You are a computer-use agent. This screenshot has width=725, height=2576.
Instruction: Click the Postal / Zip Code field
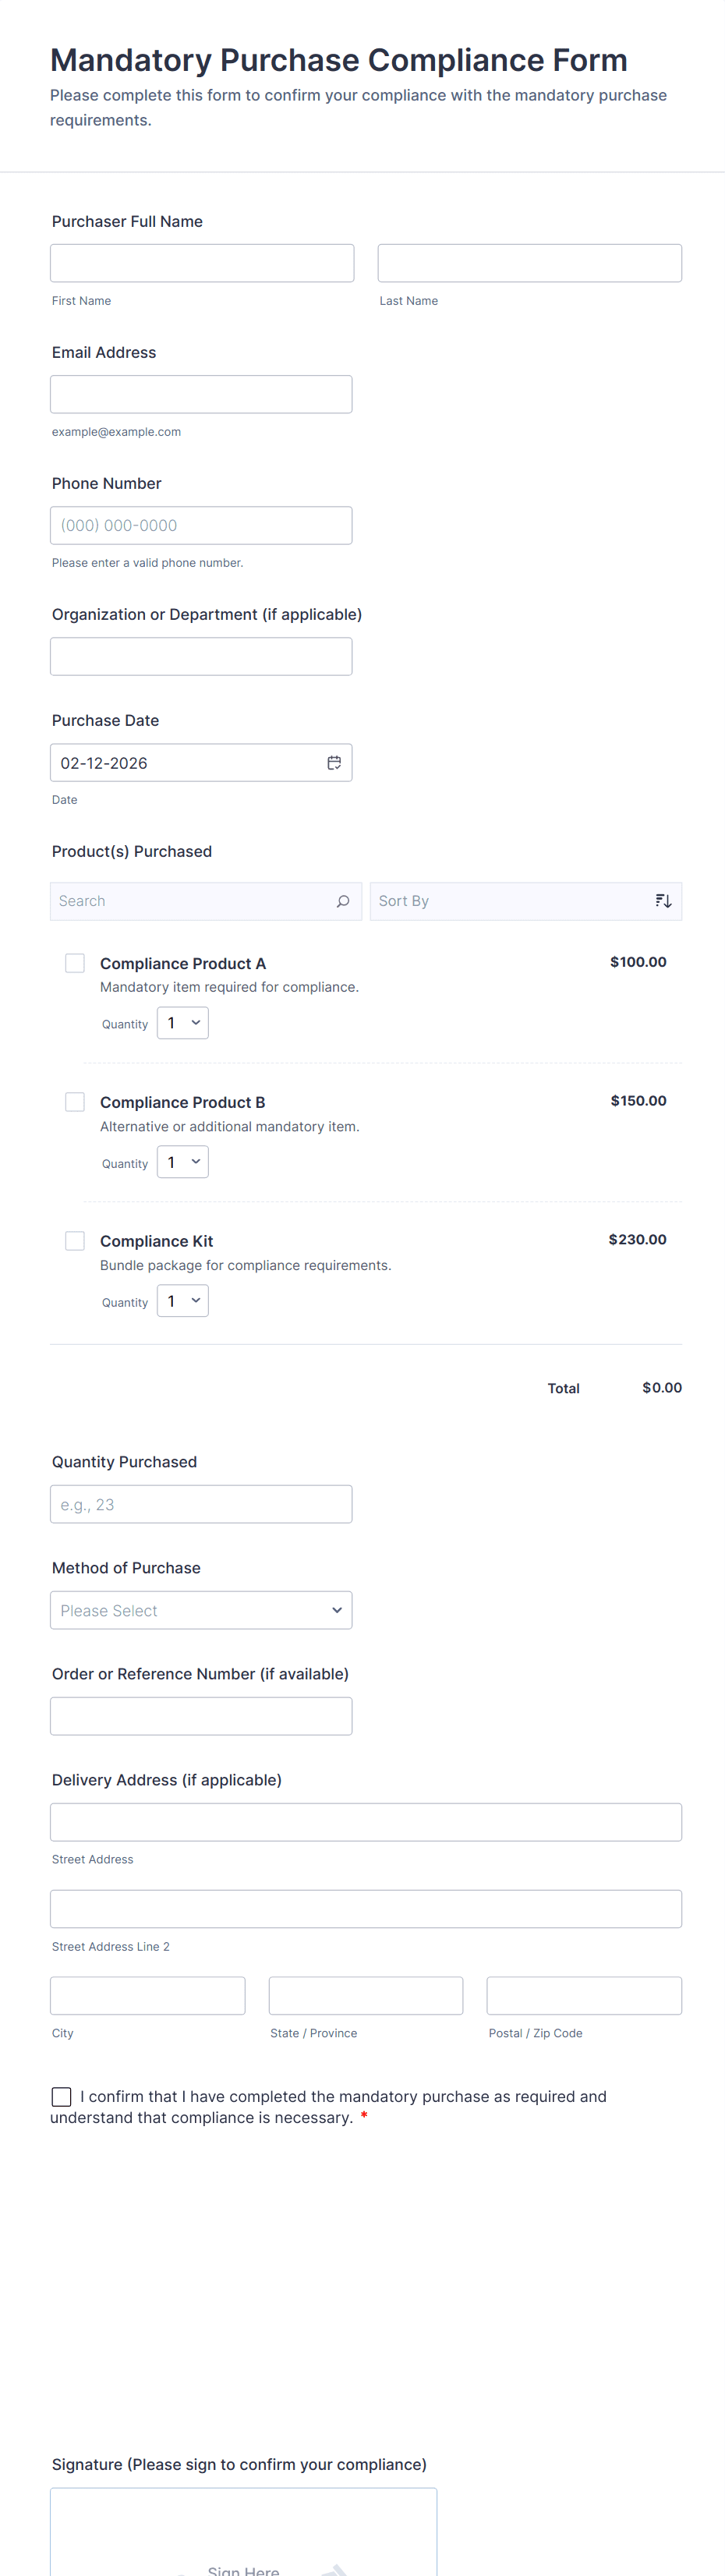point(584,1995)
